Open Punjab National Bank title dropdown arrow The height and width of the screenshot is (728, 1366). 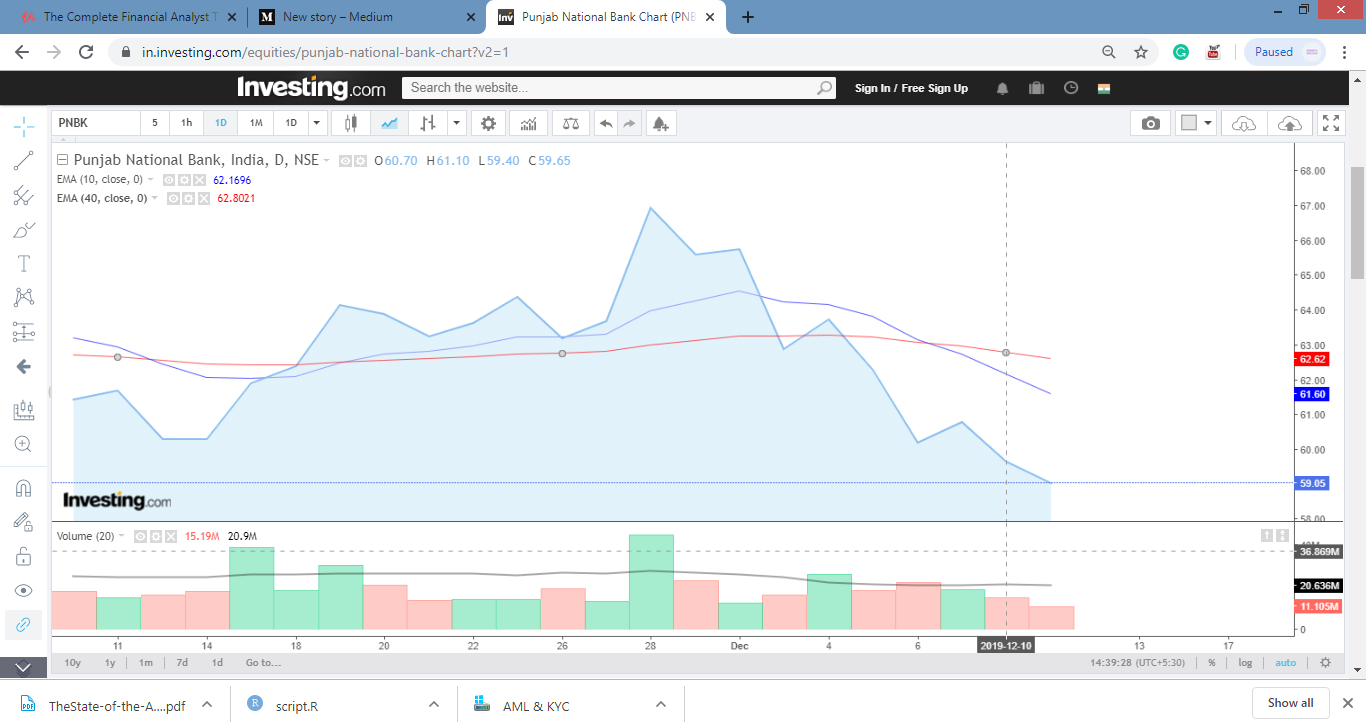point(328,160)
